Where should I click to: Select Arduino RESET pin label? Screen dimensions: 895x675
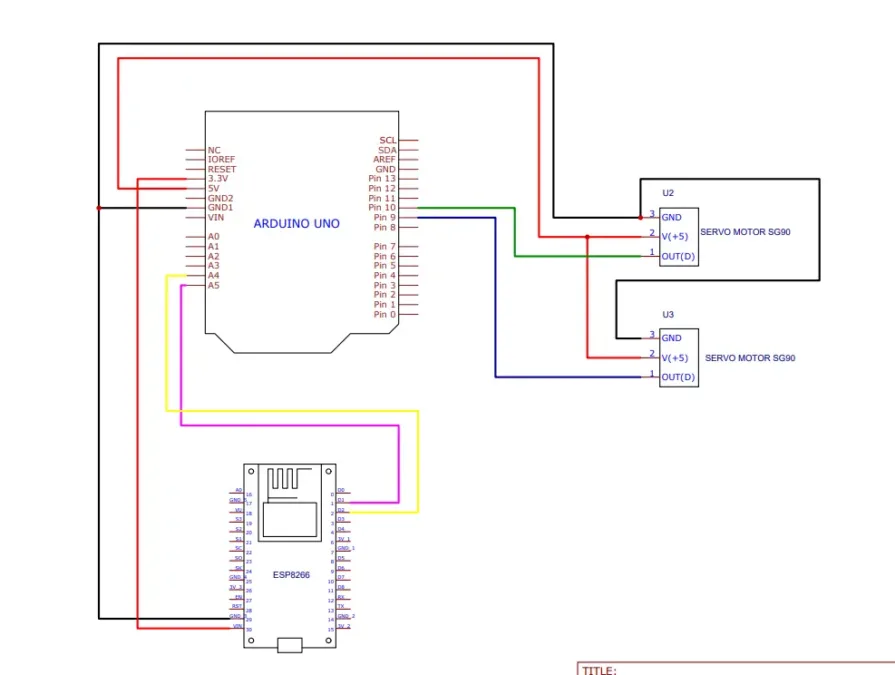coord(222,169)
